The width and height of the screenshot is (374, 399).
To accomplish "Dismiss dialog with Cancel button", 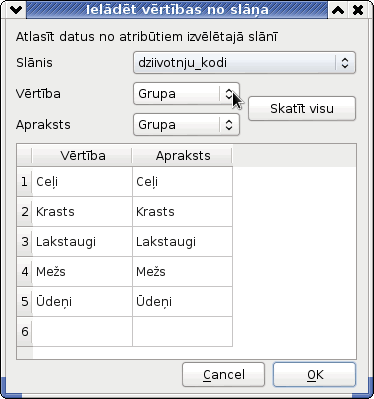I will click(224, 375).
